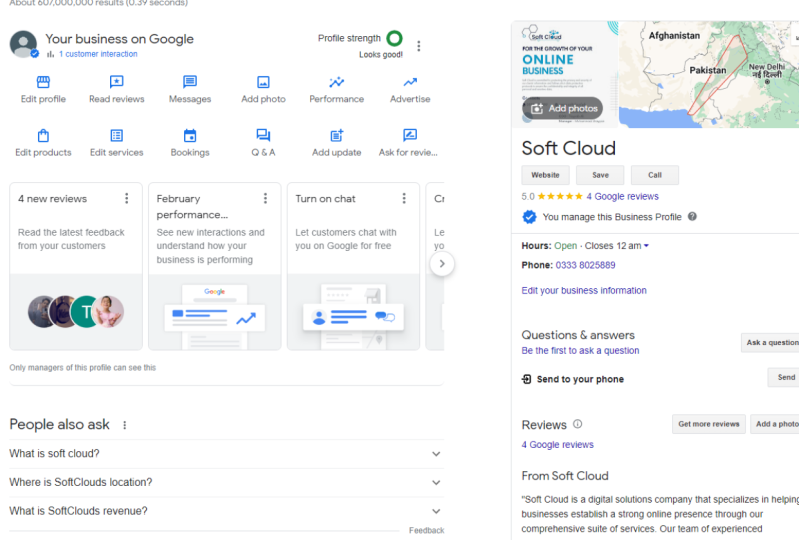799x540 pixels.
Task: Click the Soft Cloud business title
Action: point(569,148)
